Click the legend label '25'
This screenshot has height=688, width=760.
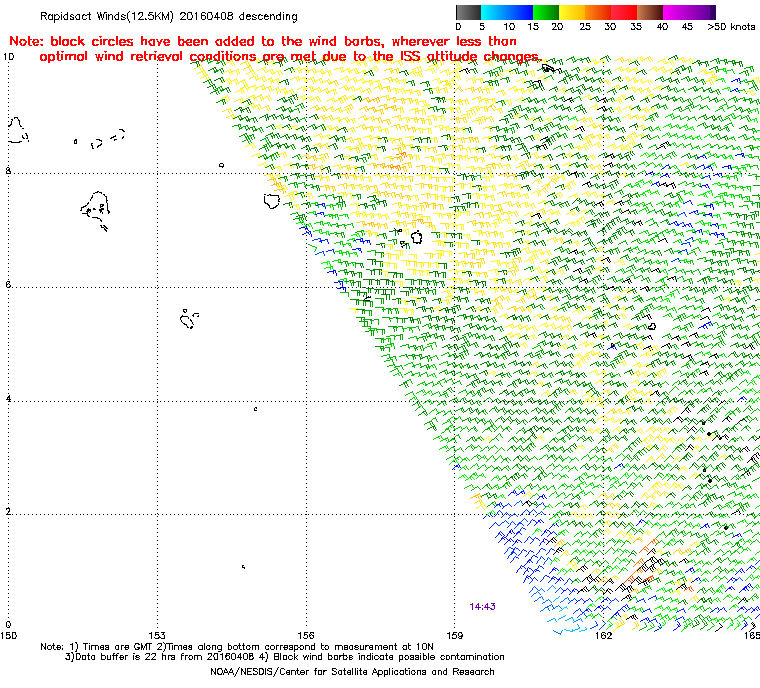(x=585, y=27)
